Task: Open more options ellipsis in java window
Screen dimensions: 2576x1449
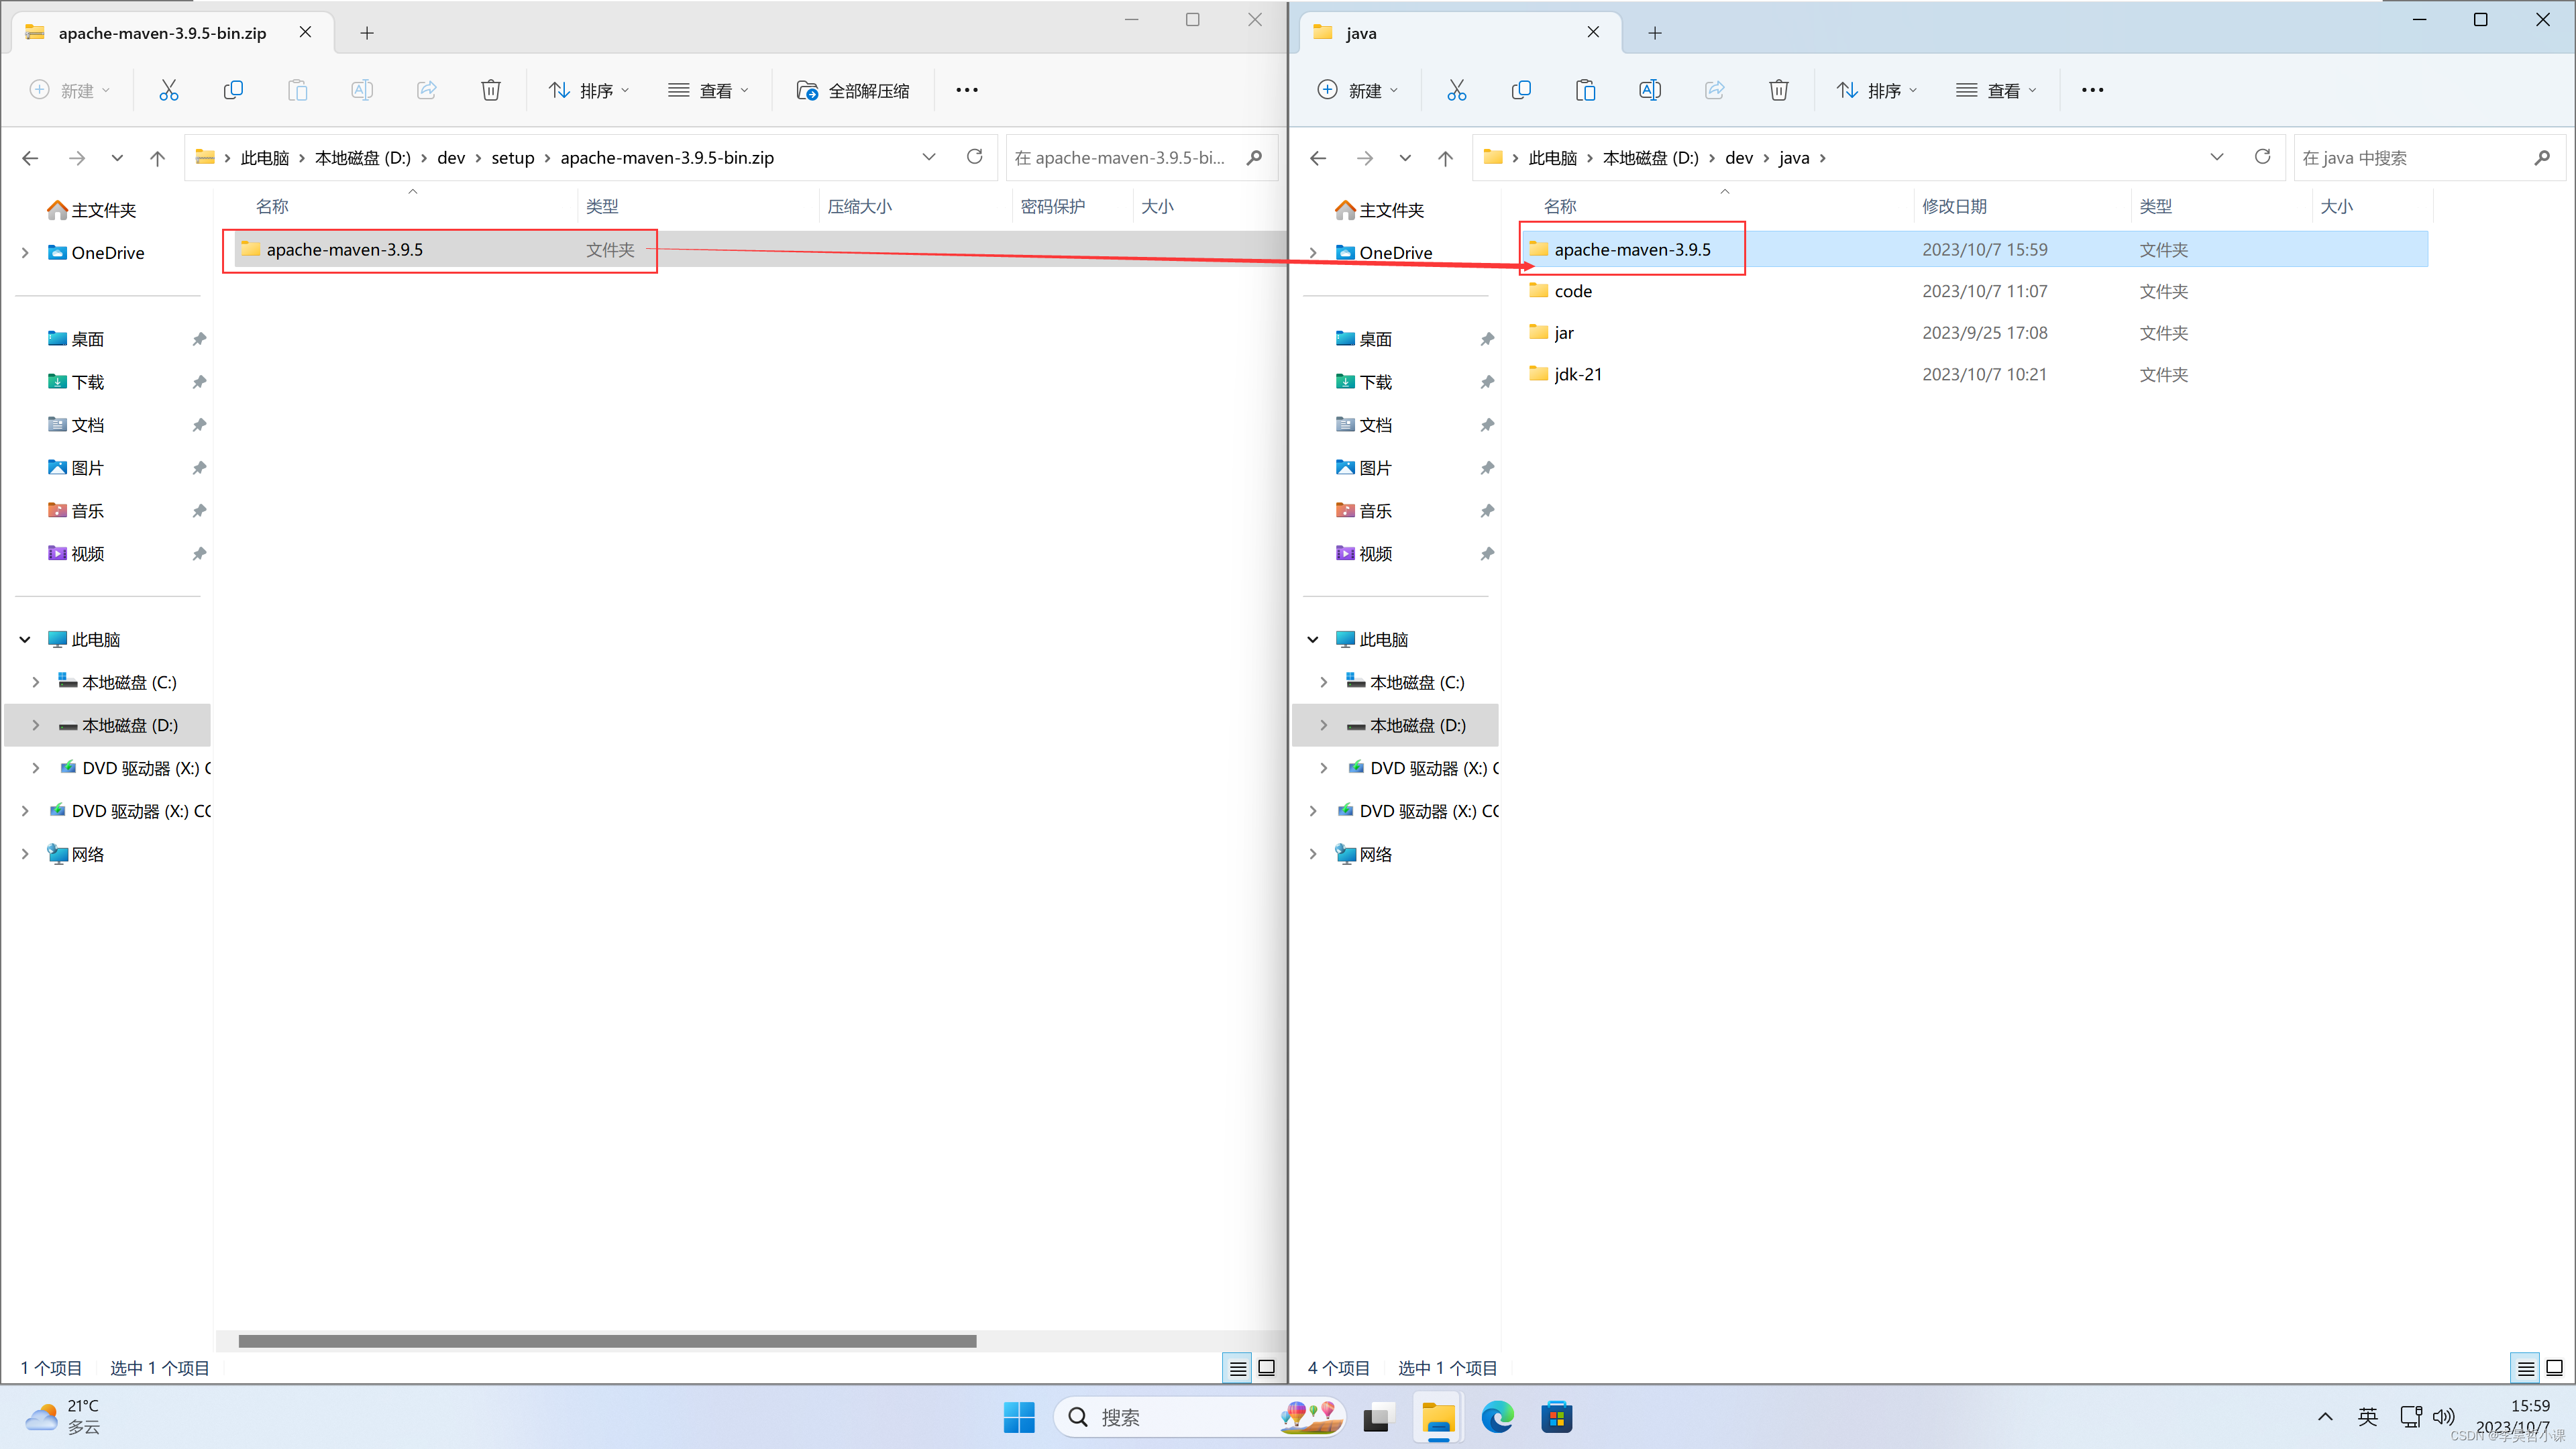Action: (2092, 90)
